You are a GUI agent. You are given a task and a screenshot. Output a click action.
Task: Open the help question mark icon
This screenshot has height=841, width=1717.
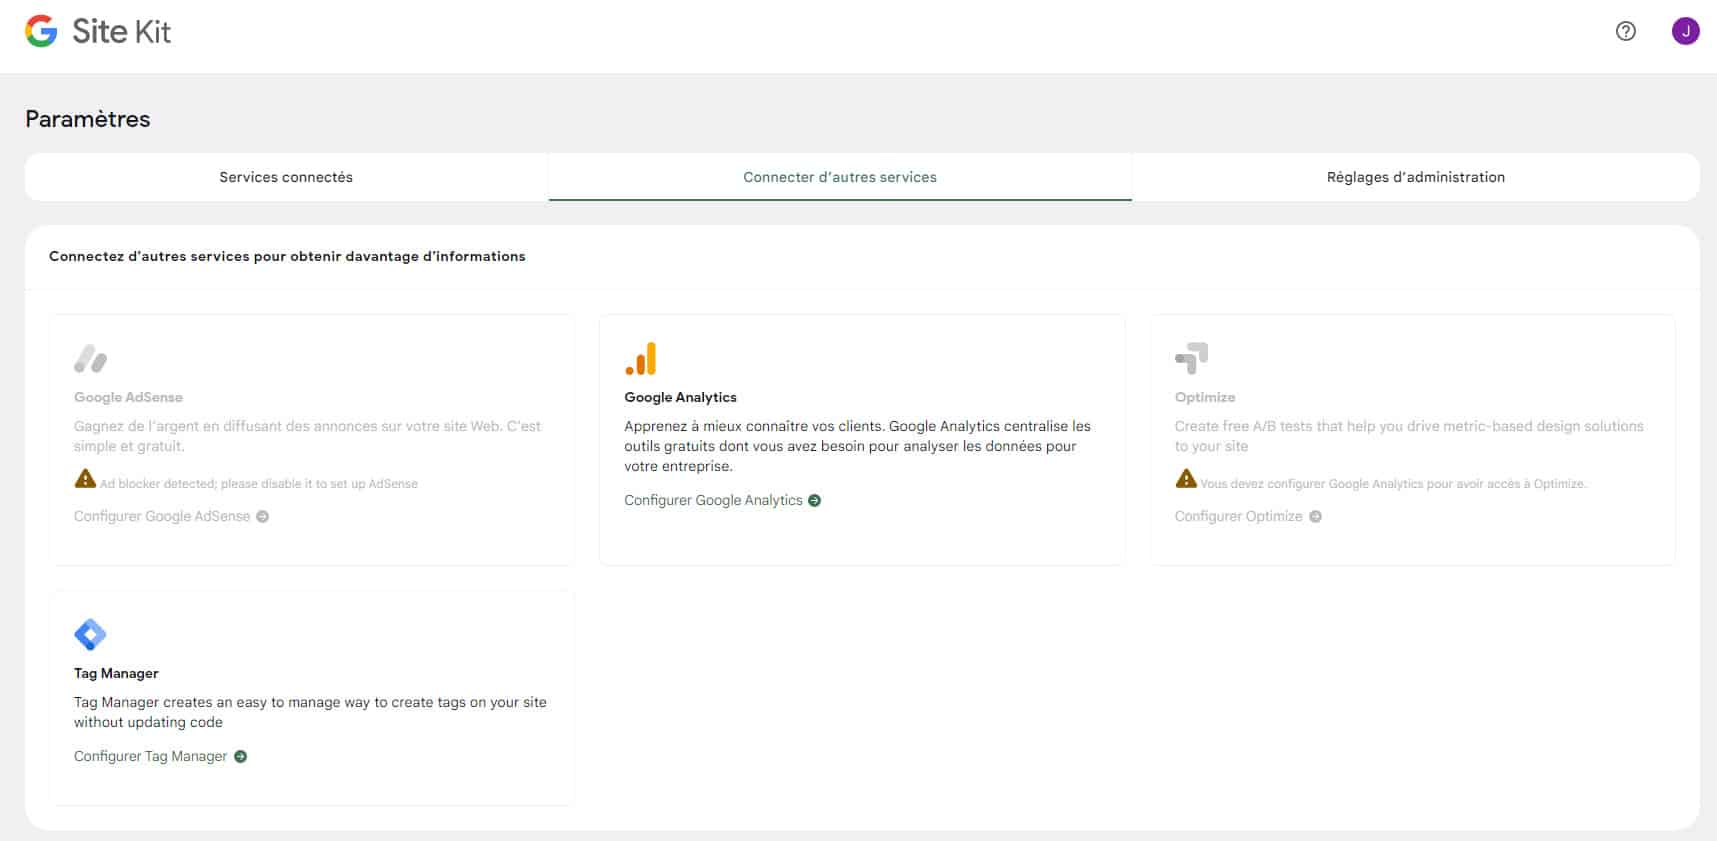pos(1626,31)
